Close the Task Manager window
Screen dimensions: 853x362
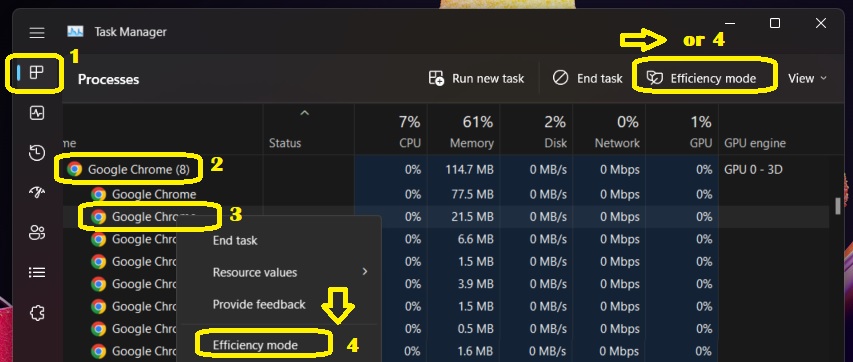pos(820,23)
